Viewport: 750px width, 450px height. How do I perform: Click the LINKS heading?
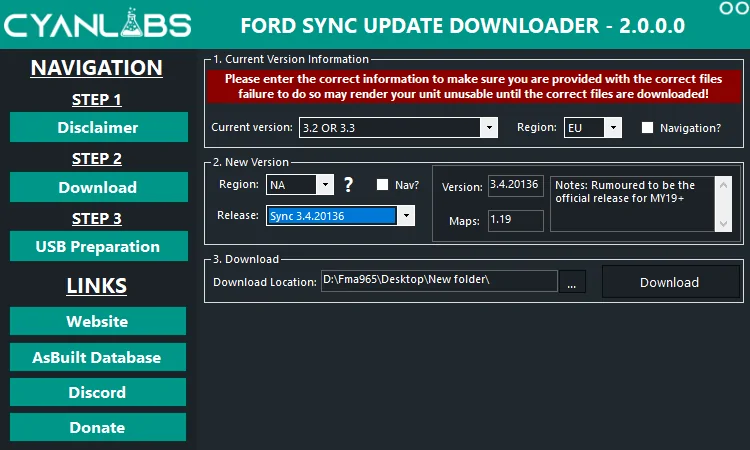pos(97,285)
